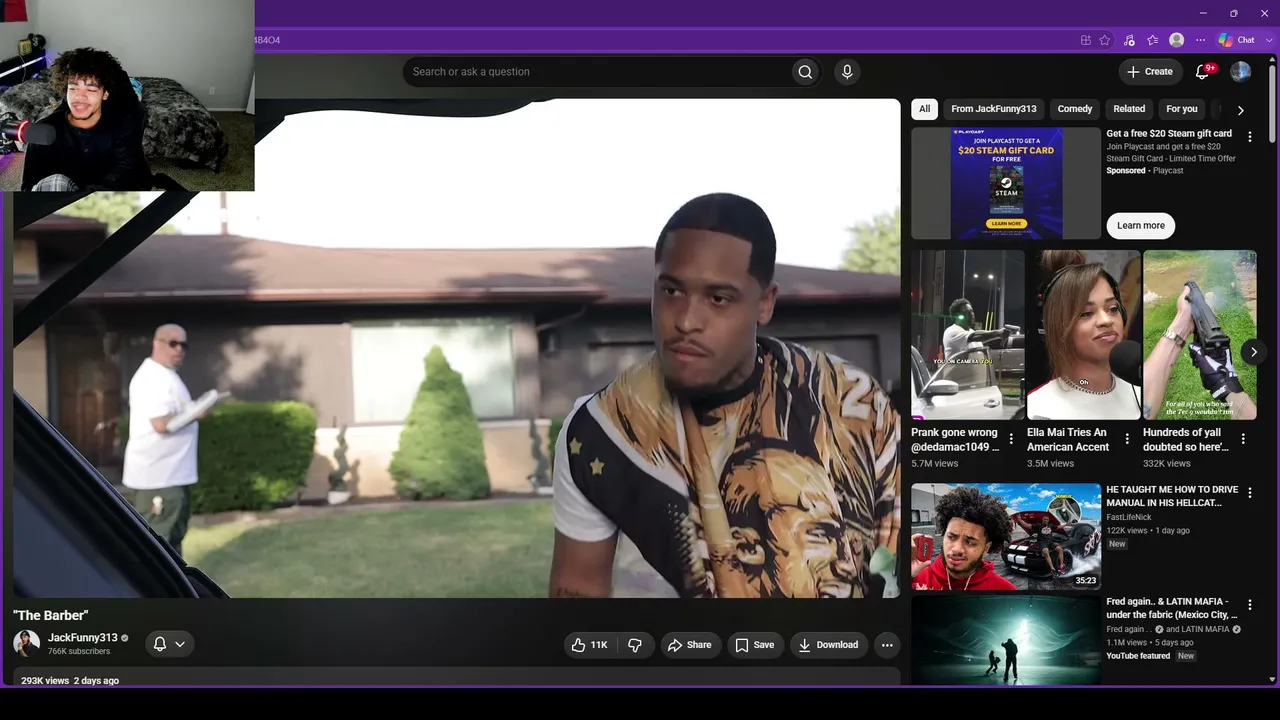Dislike the video using thumbs down

click(635, 645)
